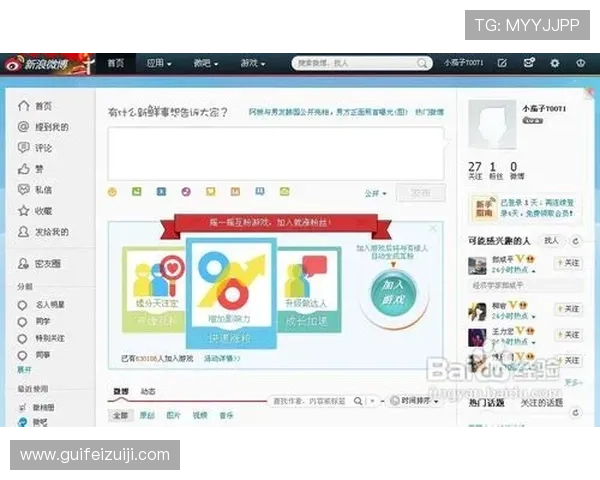Viewport: 600px width, 480px height.
Task: Expand the 应用 dropdown menu
Action: (159, 63)
